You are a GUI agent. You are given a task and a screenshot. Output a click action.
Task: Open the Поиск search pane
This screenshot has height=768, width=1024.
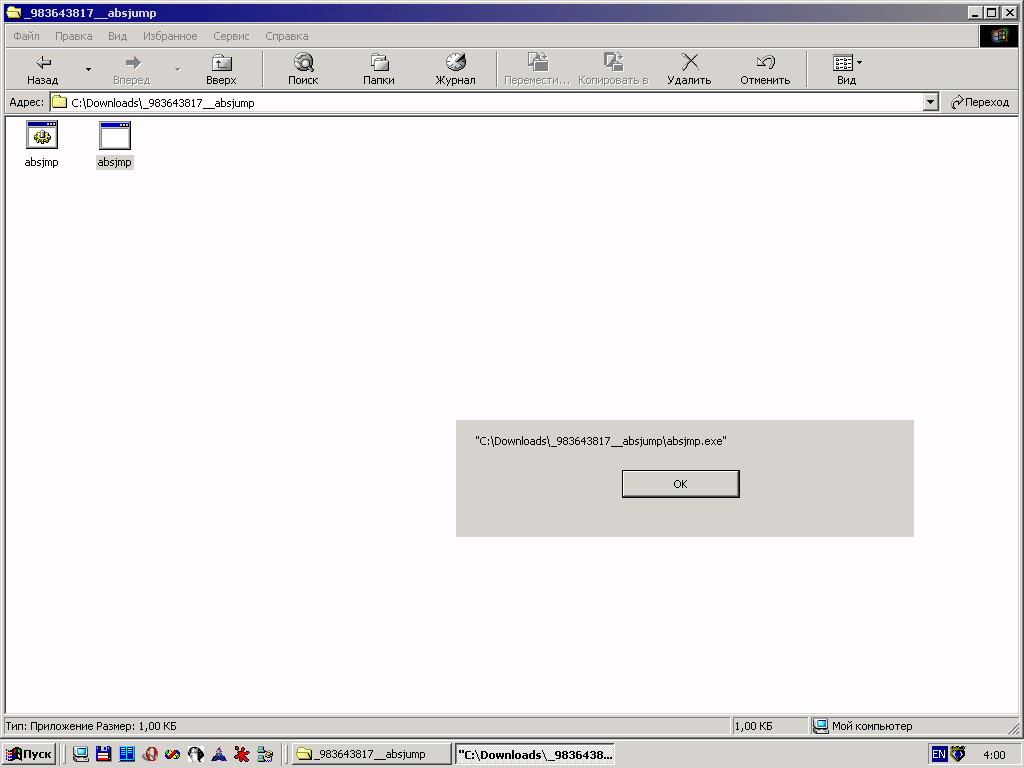point(303,68)
